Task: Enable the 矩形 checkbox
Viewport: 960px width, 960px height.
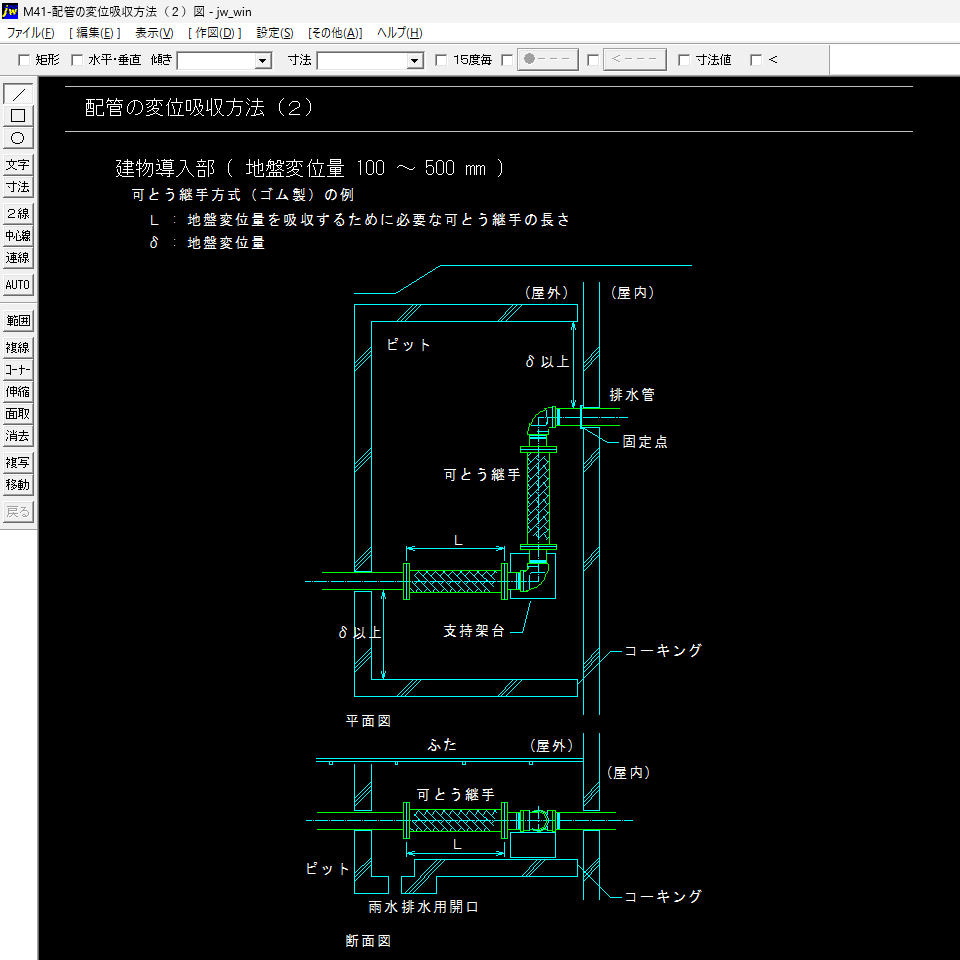Action: [25, 60]
